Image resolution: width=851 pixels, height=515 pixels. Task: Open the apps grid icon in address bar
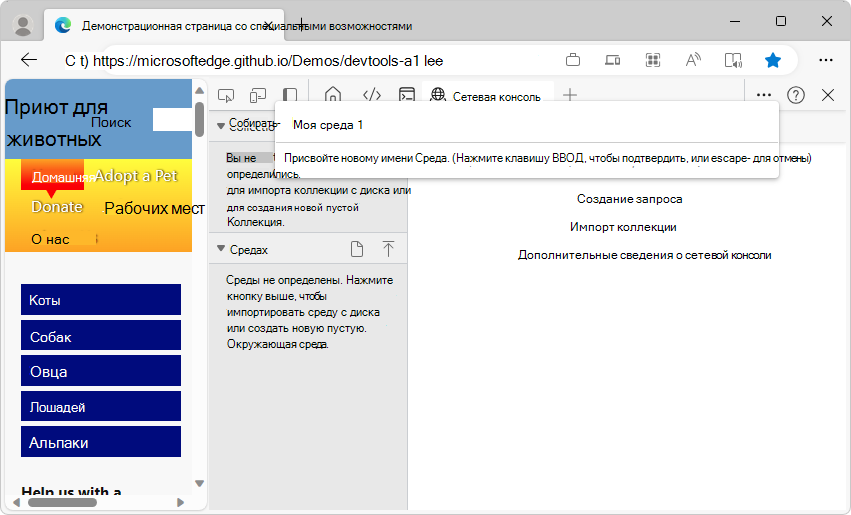pos(653,60)
